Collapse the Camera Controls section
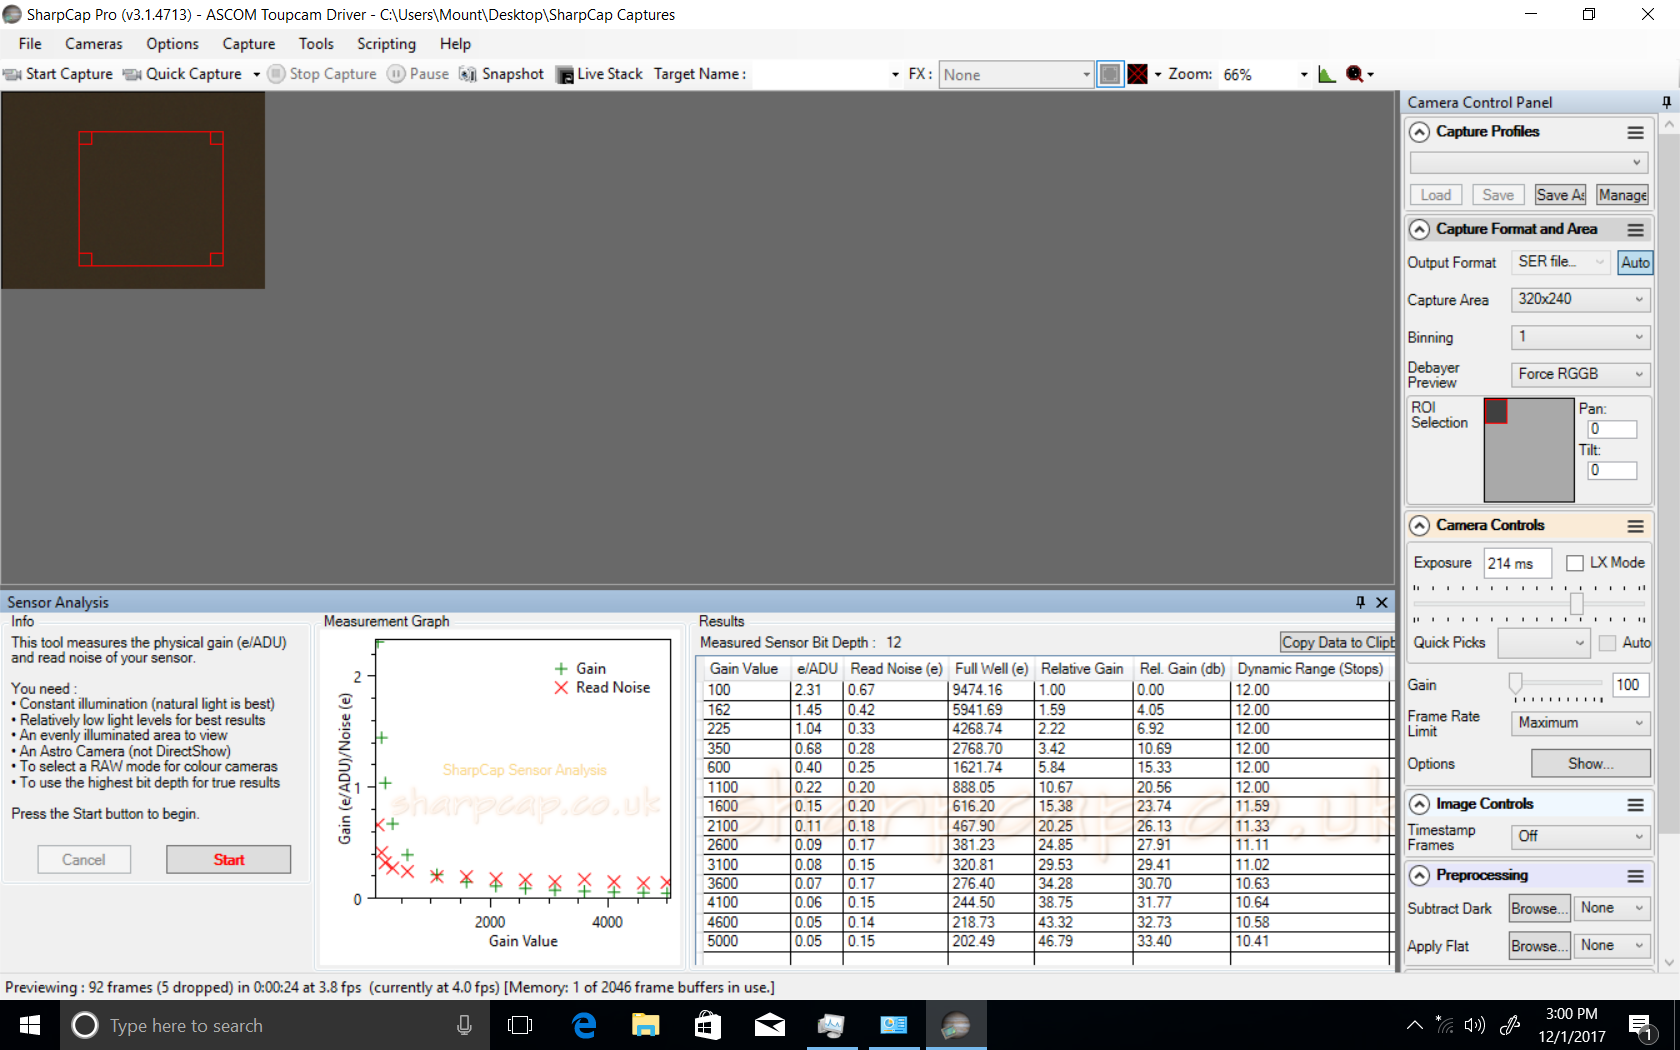1680x1050 pixels. pyautogui.click(x=1419, y=526)
